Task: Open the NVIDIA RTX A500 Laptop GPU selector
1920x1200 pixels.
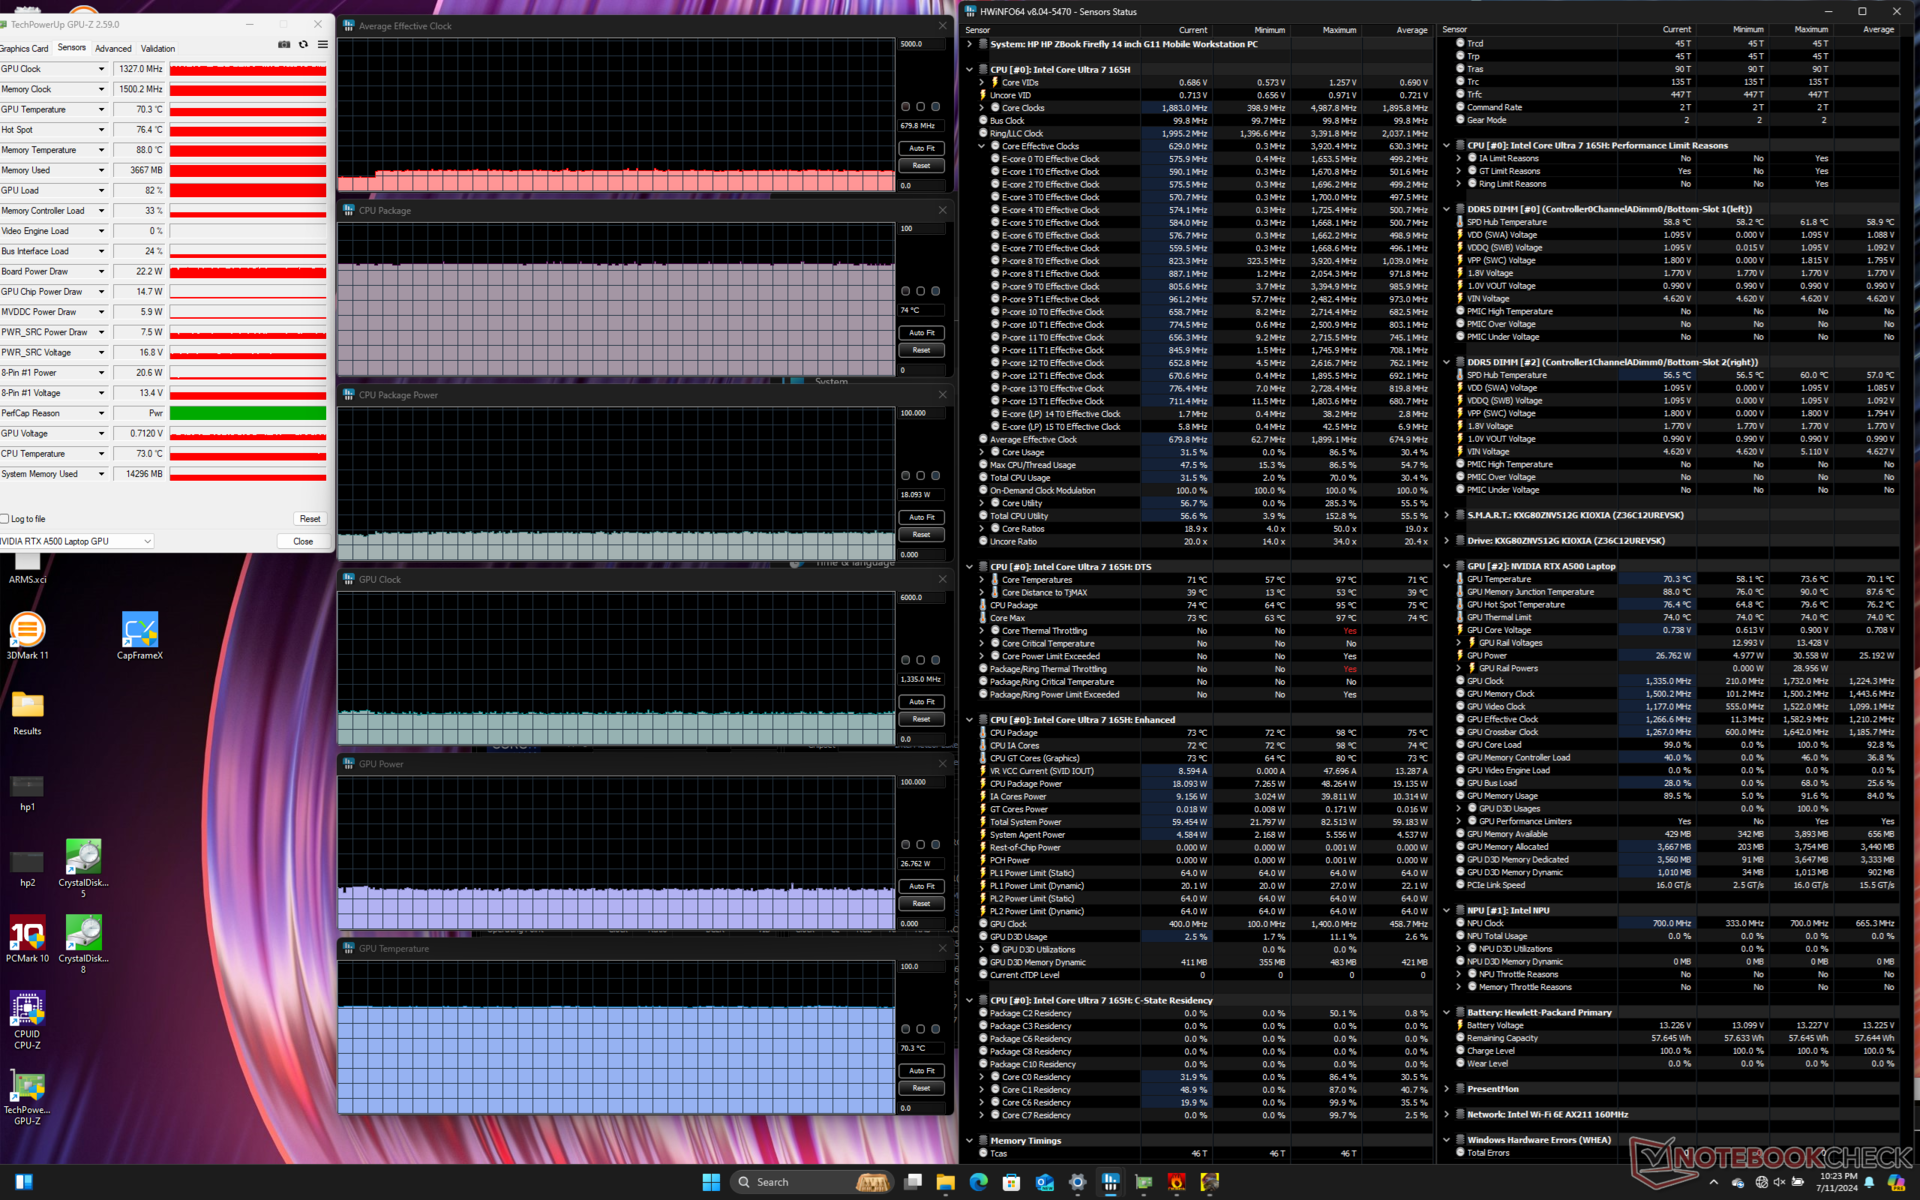Action: [77, 541]
